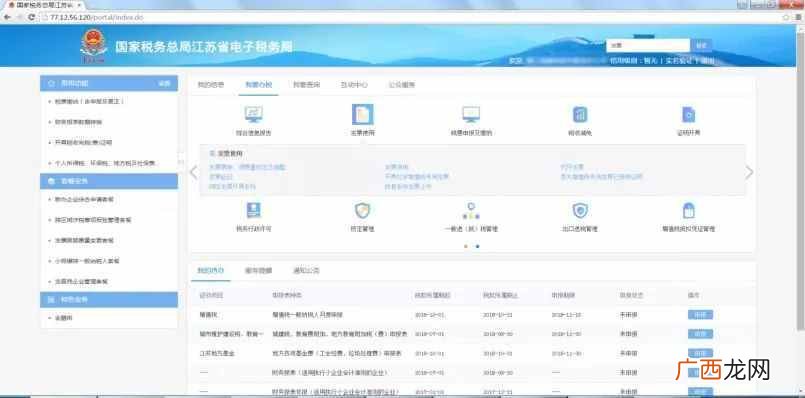
Task: Select the first carousel pagination dot
Action: click(x=466, y=246)
